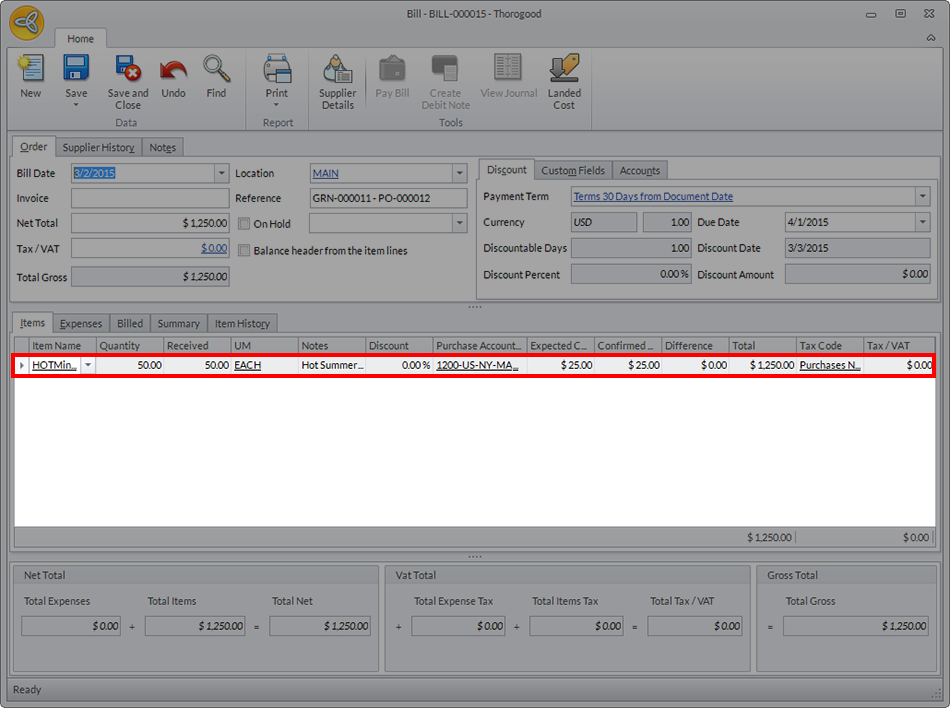The width and height of the screenshot is (950, 708).
Task: Click the Landed Cost icon
Action: 564,70
